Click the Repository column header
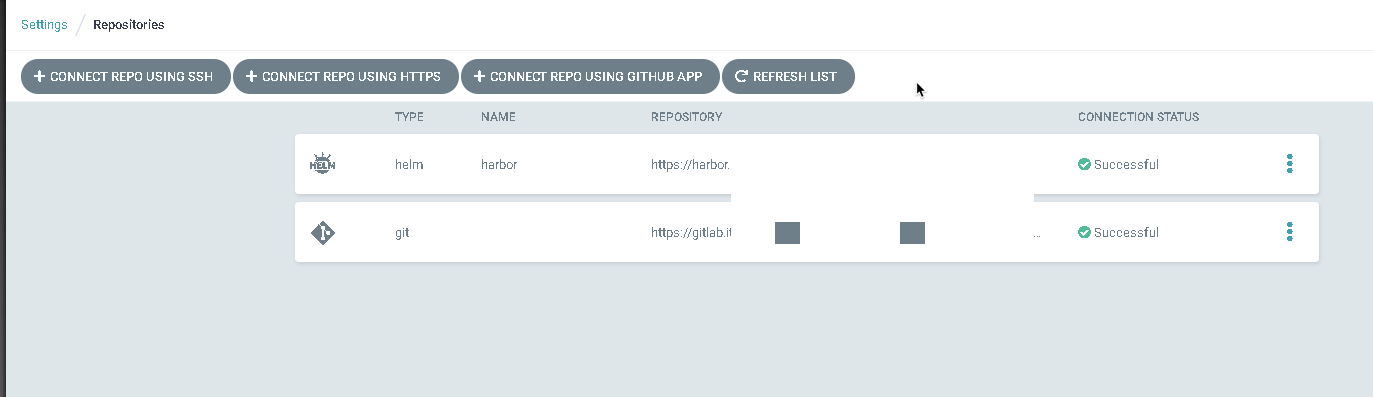The height and width of the screenshot is (397, 1373). pyautogui.click(x=686, y=117)
